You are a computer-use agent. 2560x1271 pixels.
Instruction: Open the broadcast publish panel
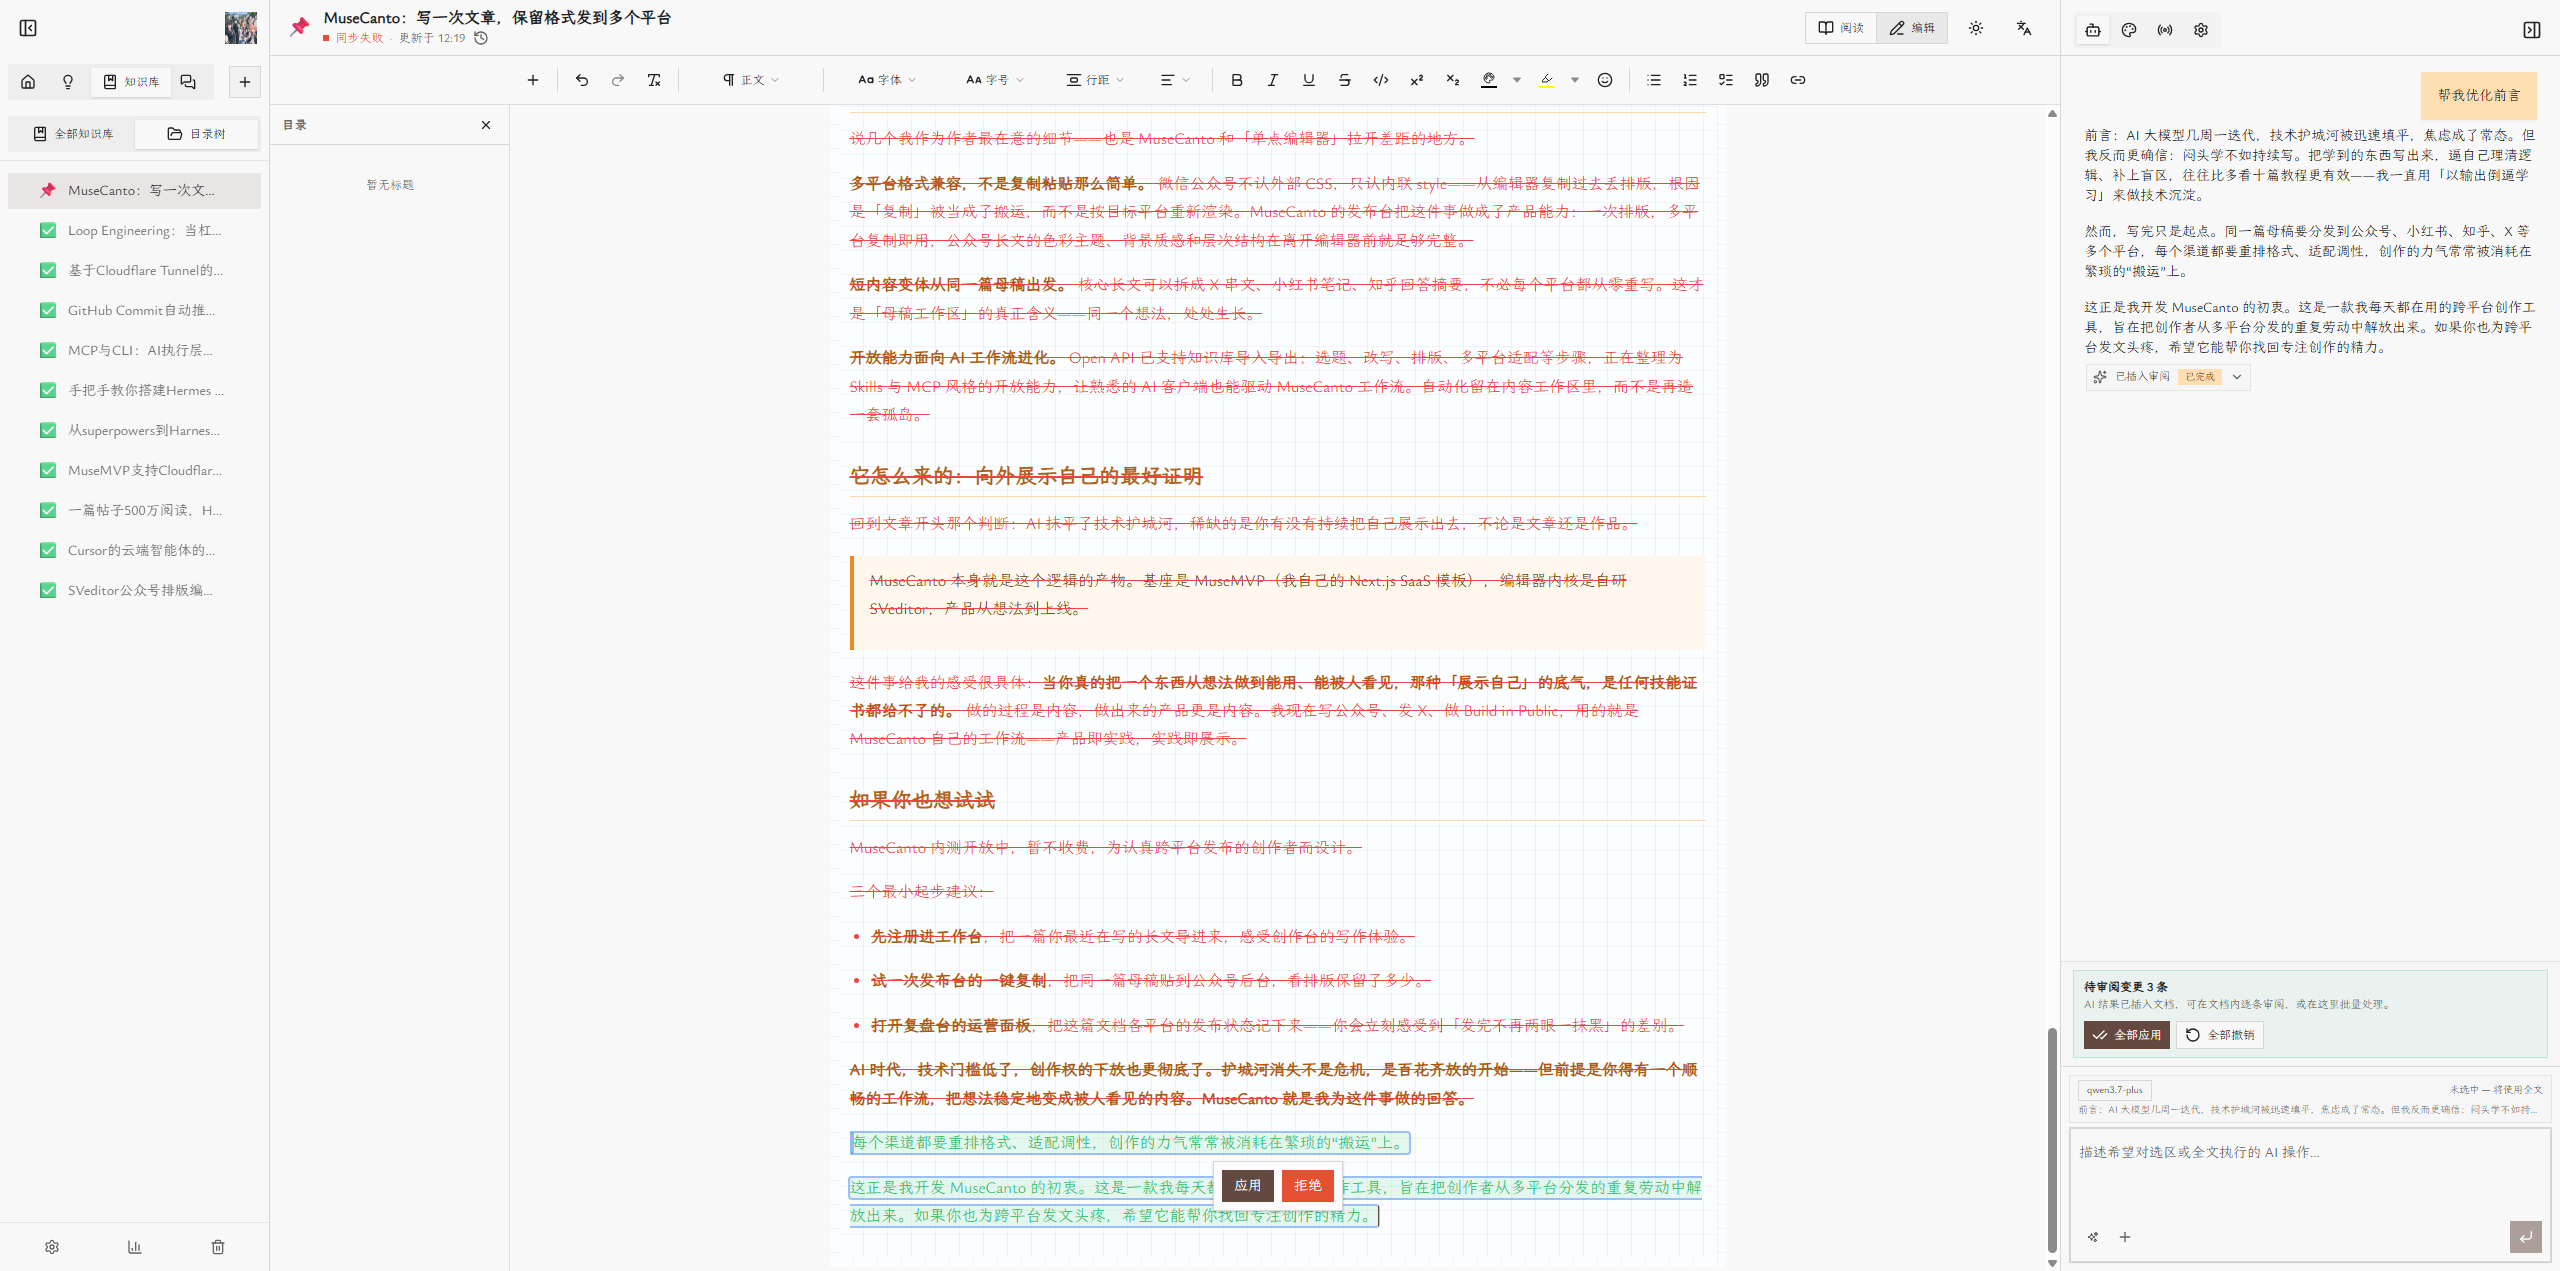2165,30
